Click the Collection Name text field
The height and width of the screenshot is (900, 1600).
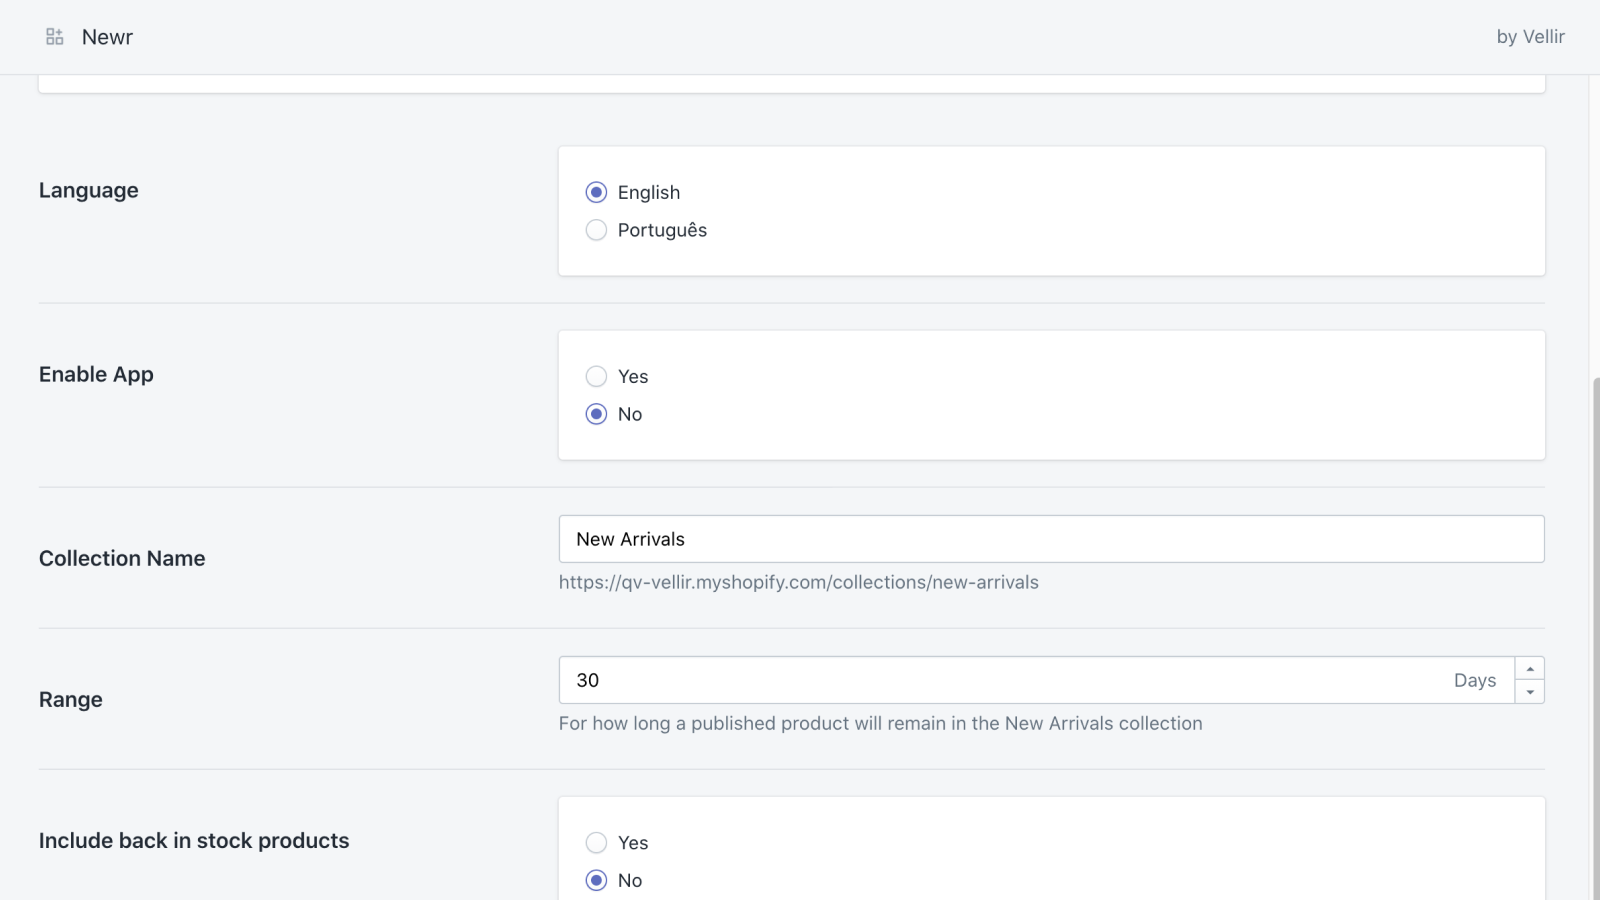1050,539
